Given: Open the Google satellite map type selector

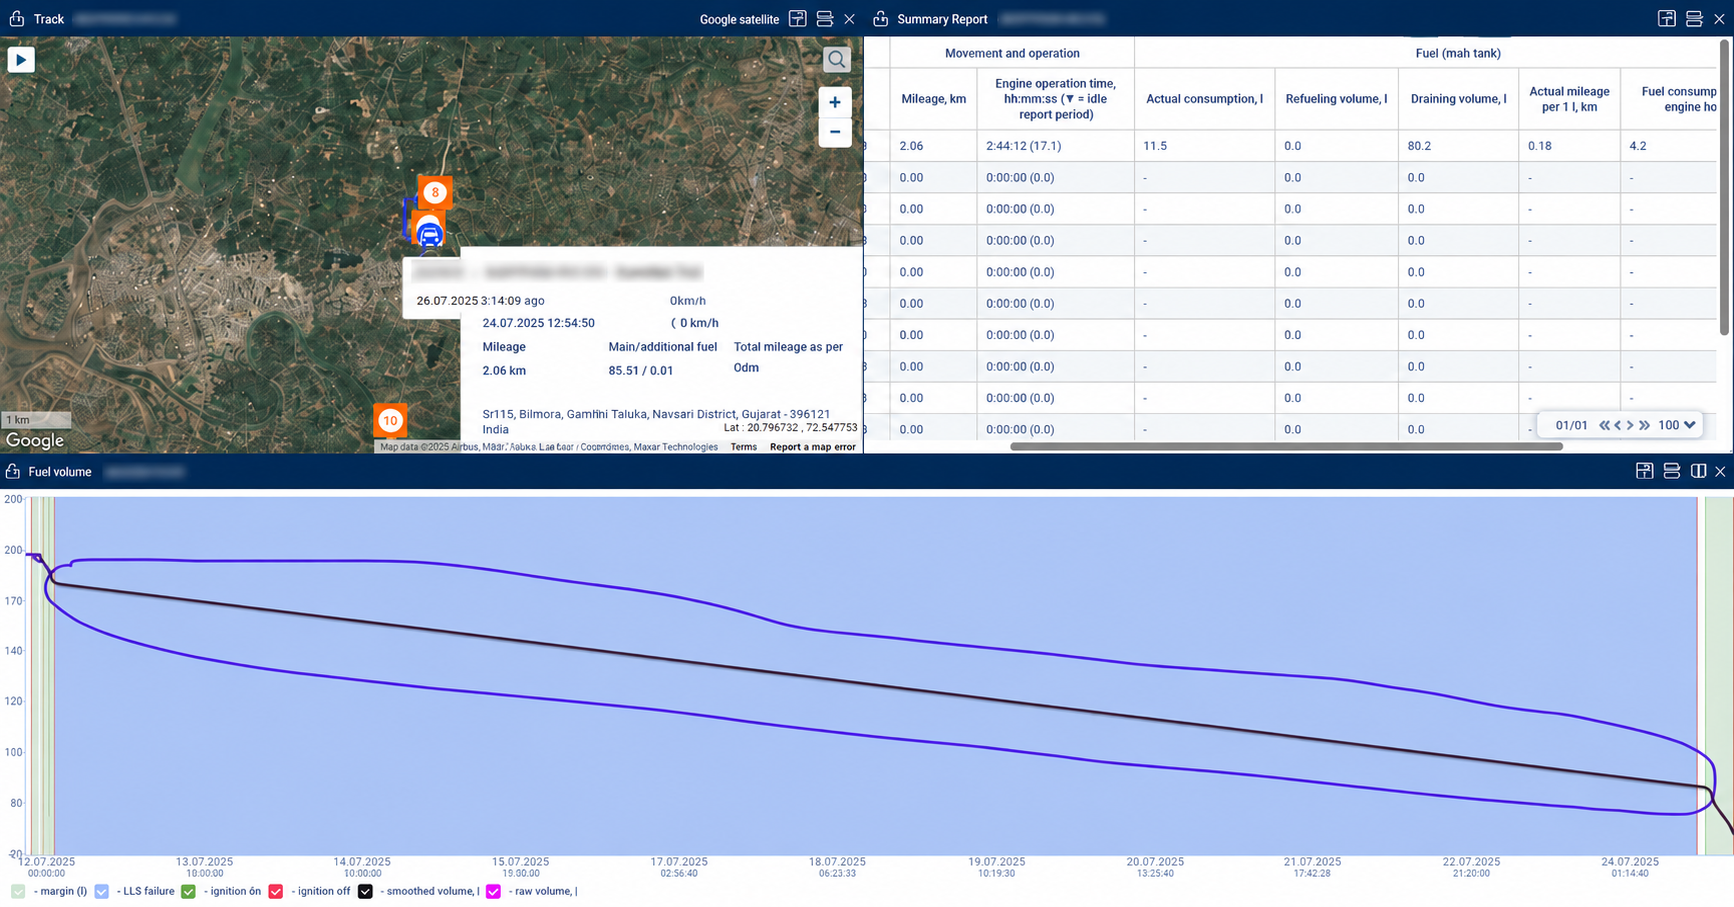Looking at the screenshot, I should [x=739, y=19].
